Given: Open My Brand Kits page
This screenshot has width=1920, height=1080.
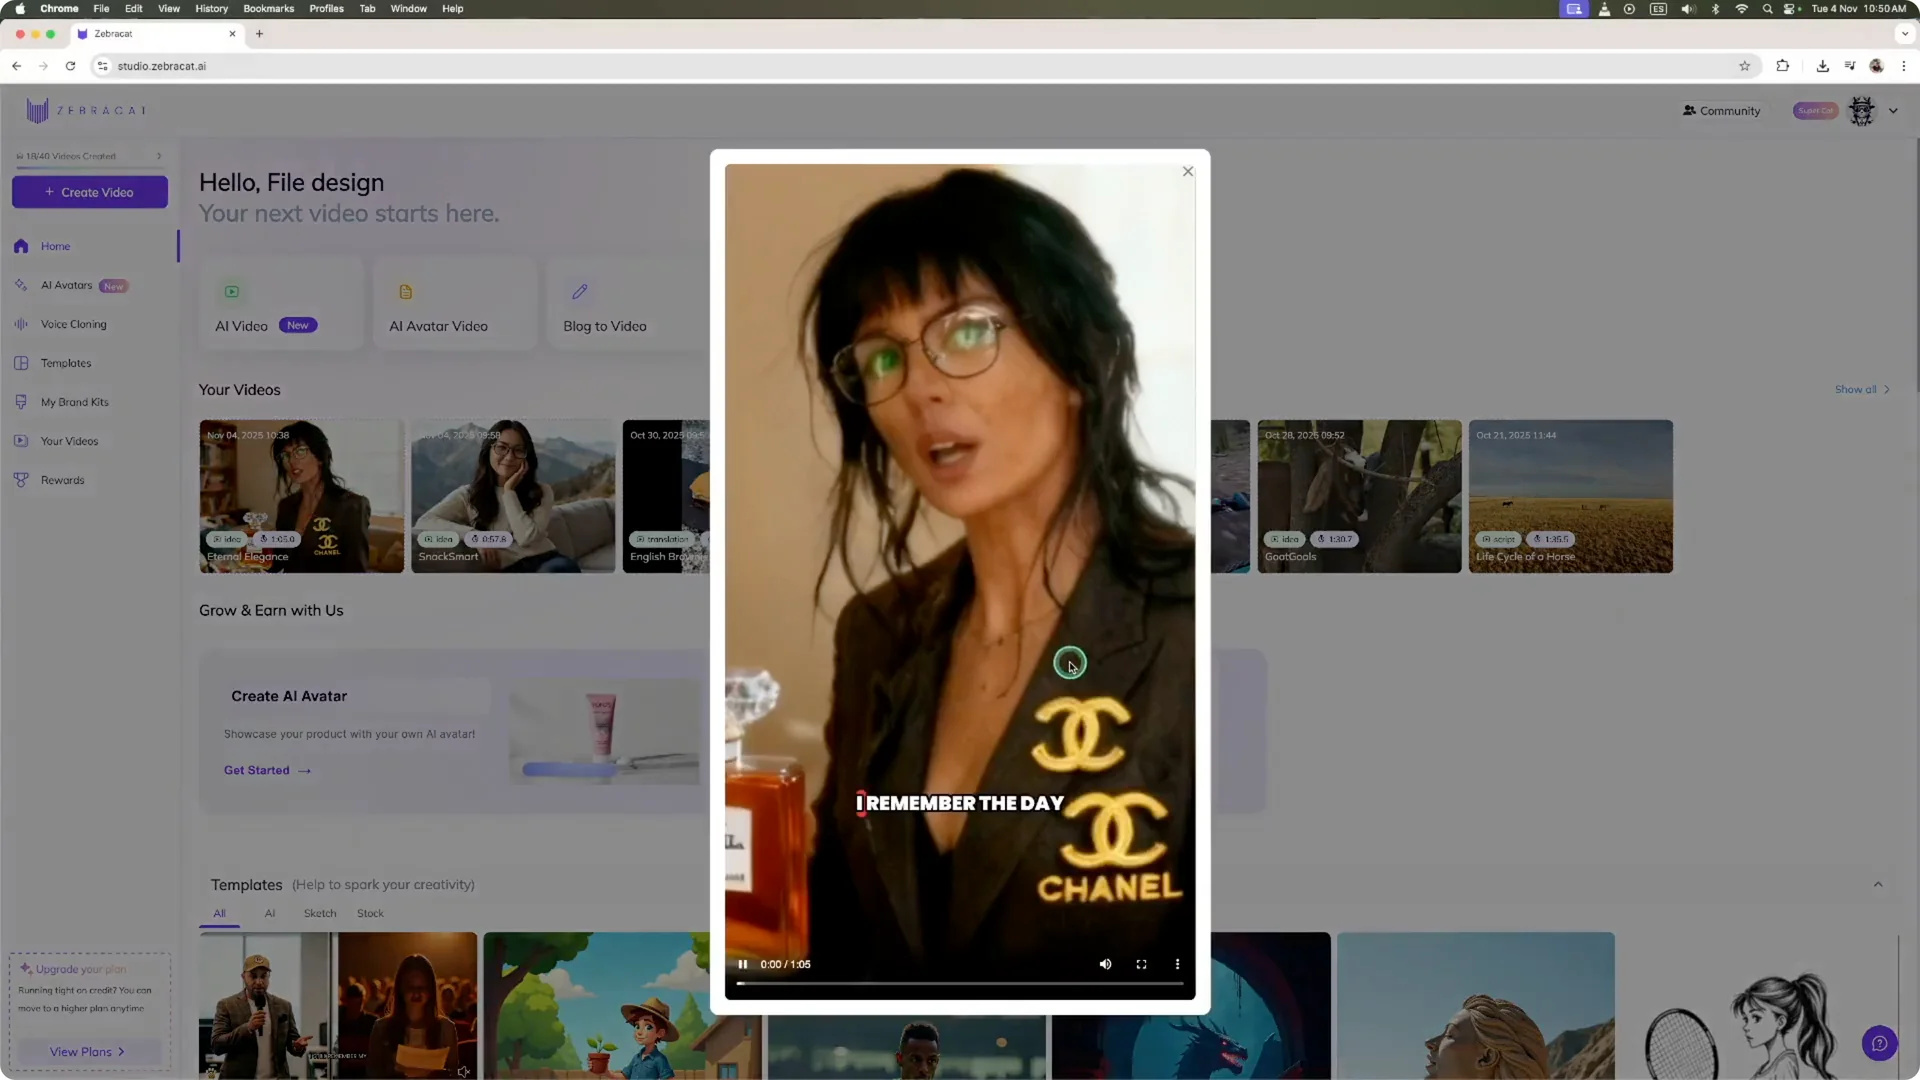Looking at the screenshot, I should point(74,402).
